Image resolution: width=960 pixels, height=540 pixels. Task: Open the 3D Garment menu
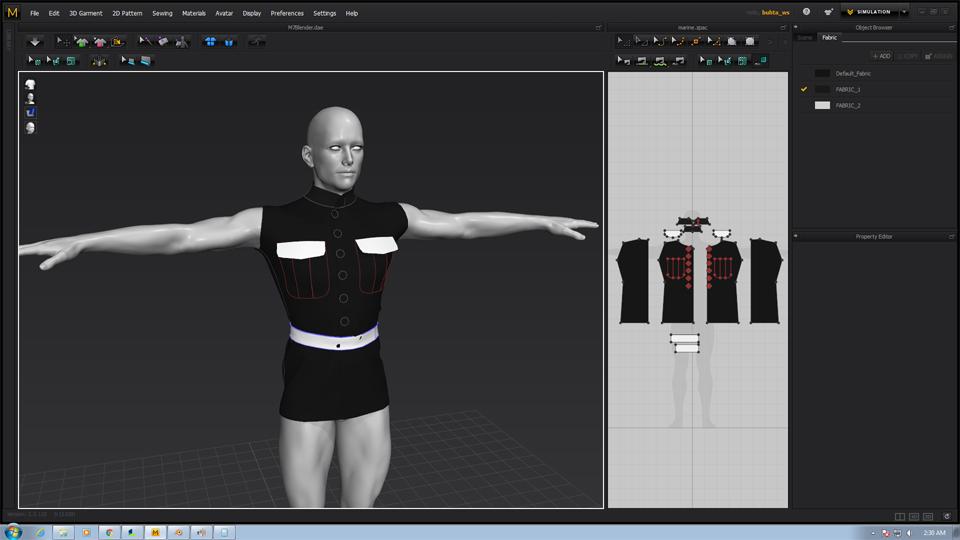tap(85, 13)
